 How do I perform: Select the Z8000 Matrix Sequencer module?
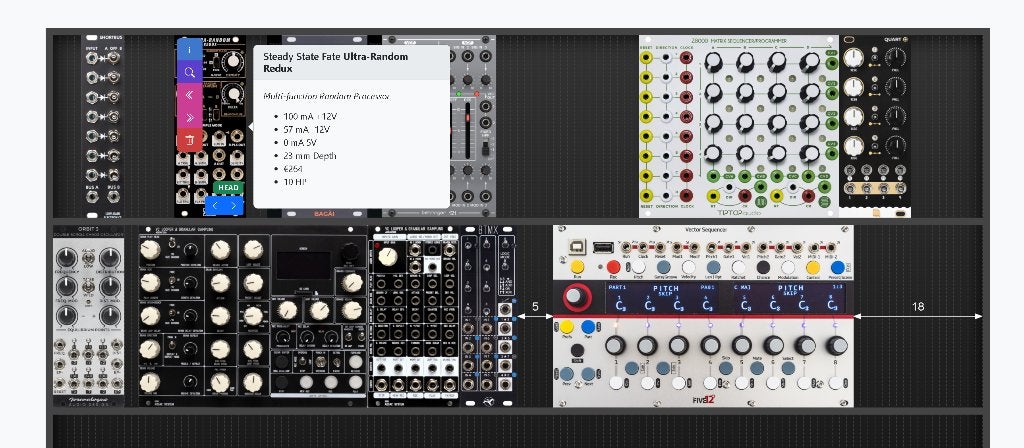click(x=739, y=126)
